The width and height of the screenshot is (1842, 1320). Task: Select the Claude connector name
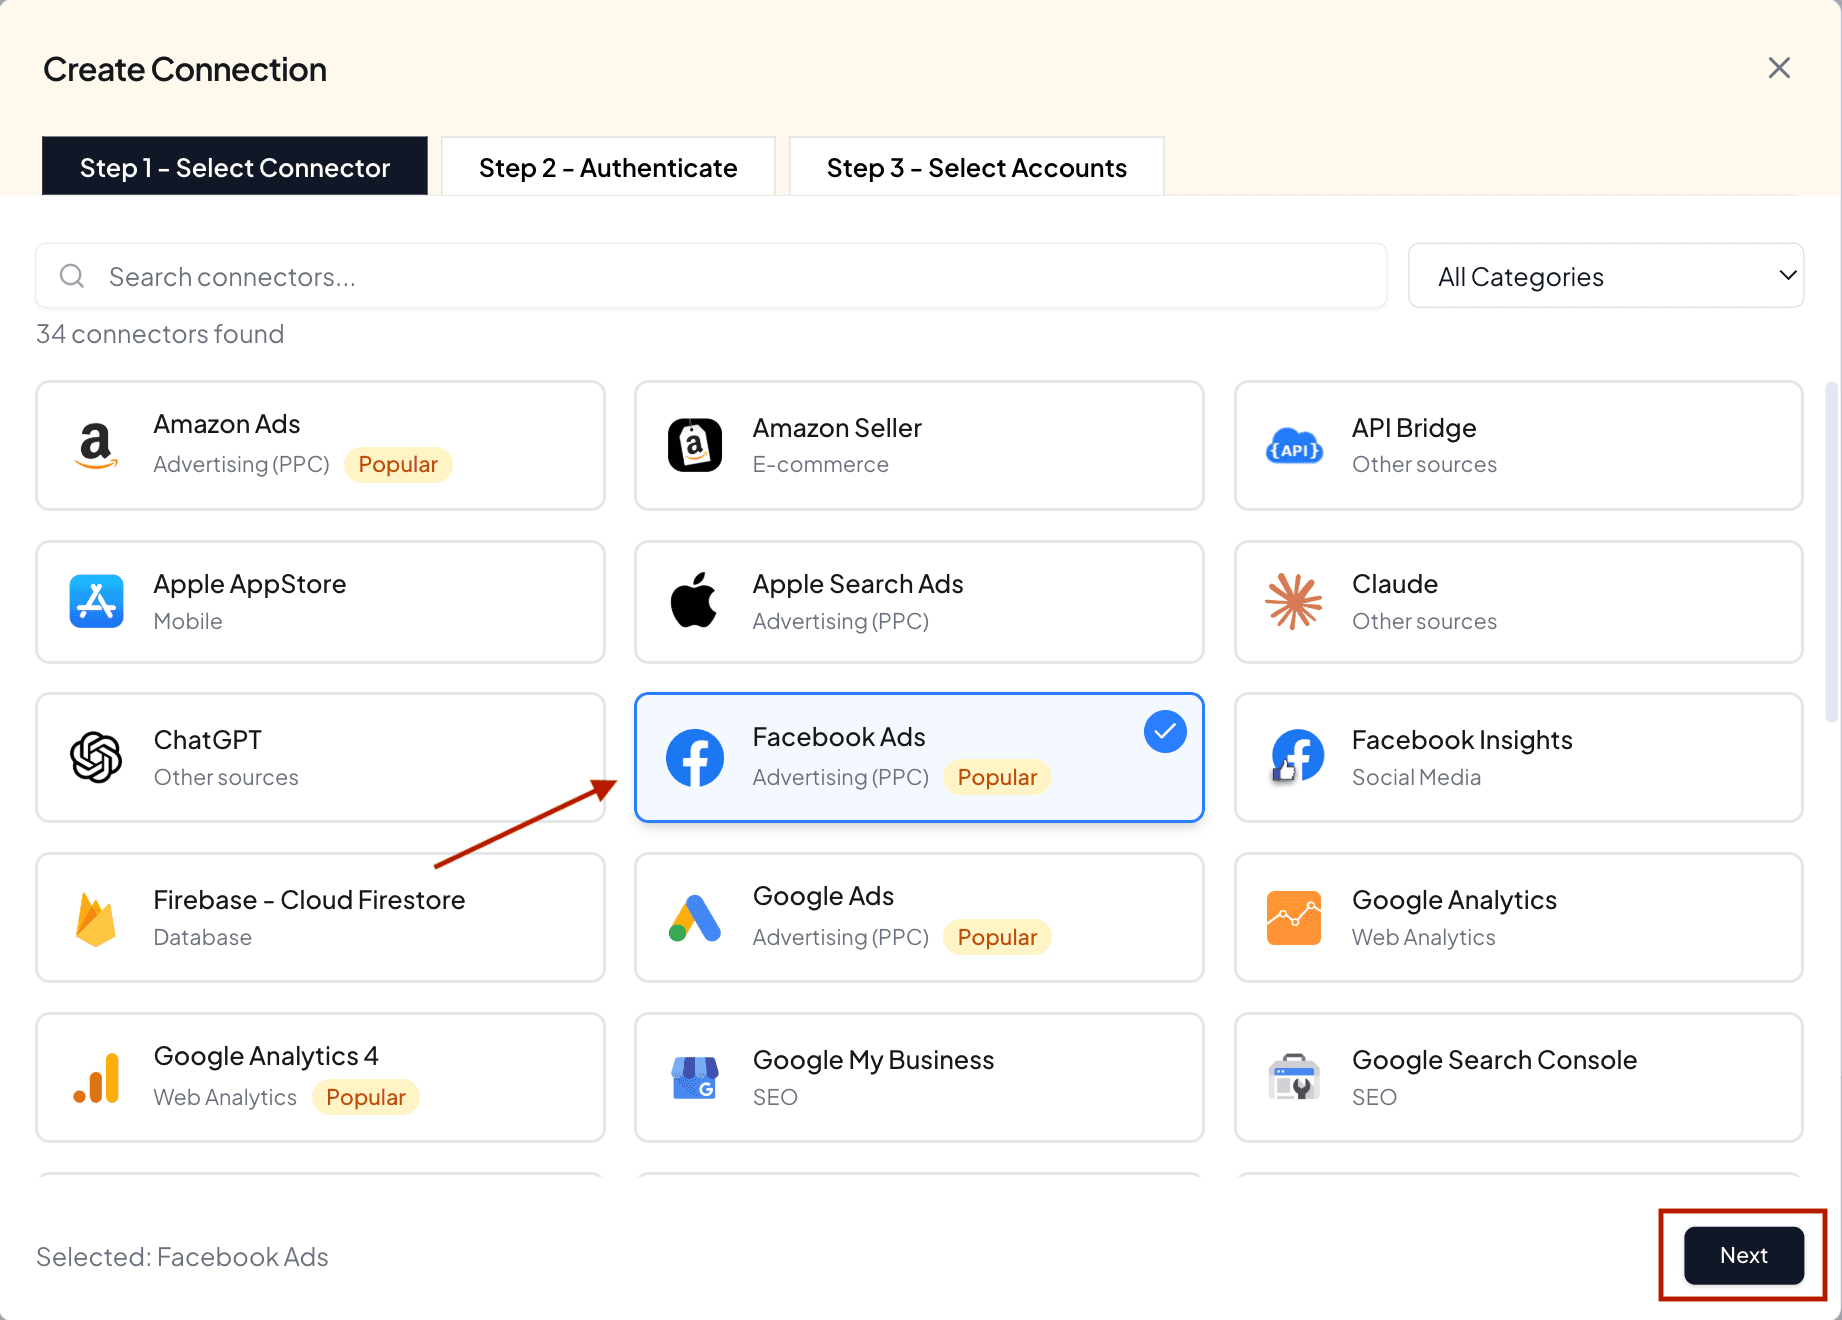click(1395, 584)
